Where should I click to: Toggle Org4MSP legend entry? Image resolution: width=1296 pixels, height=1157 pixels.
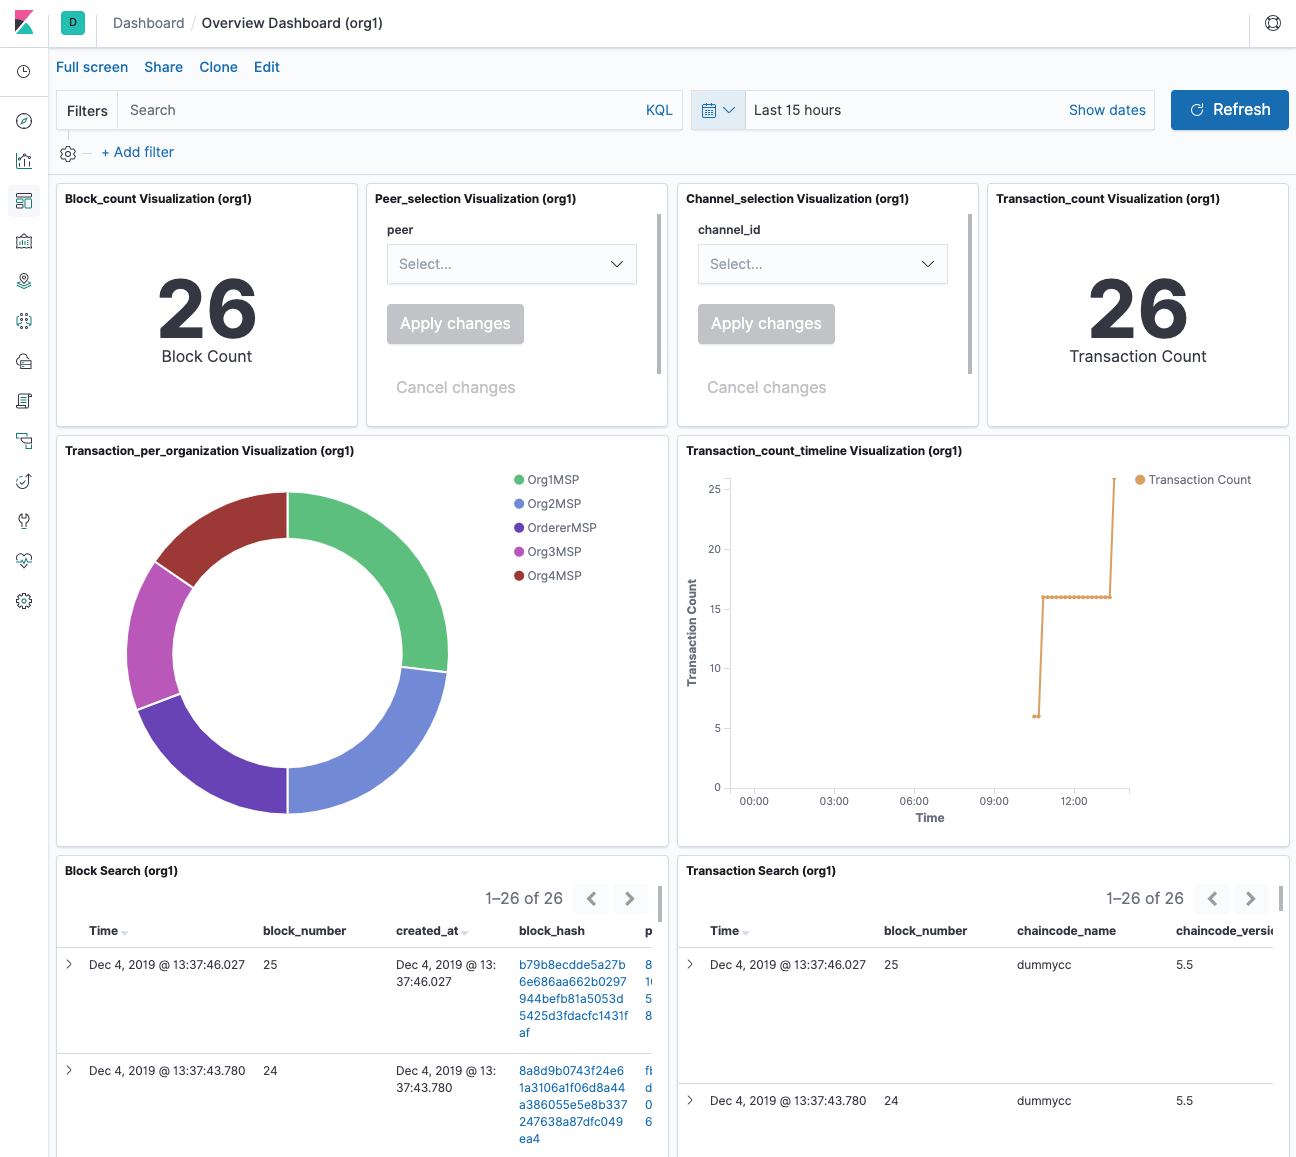pos(547,576)
